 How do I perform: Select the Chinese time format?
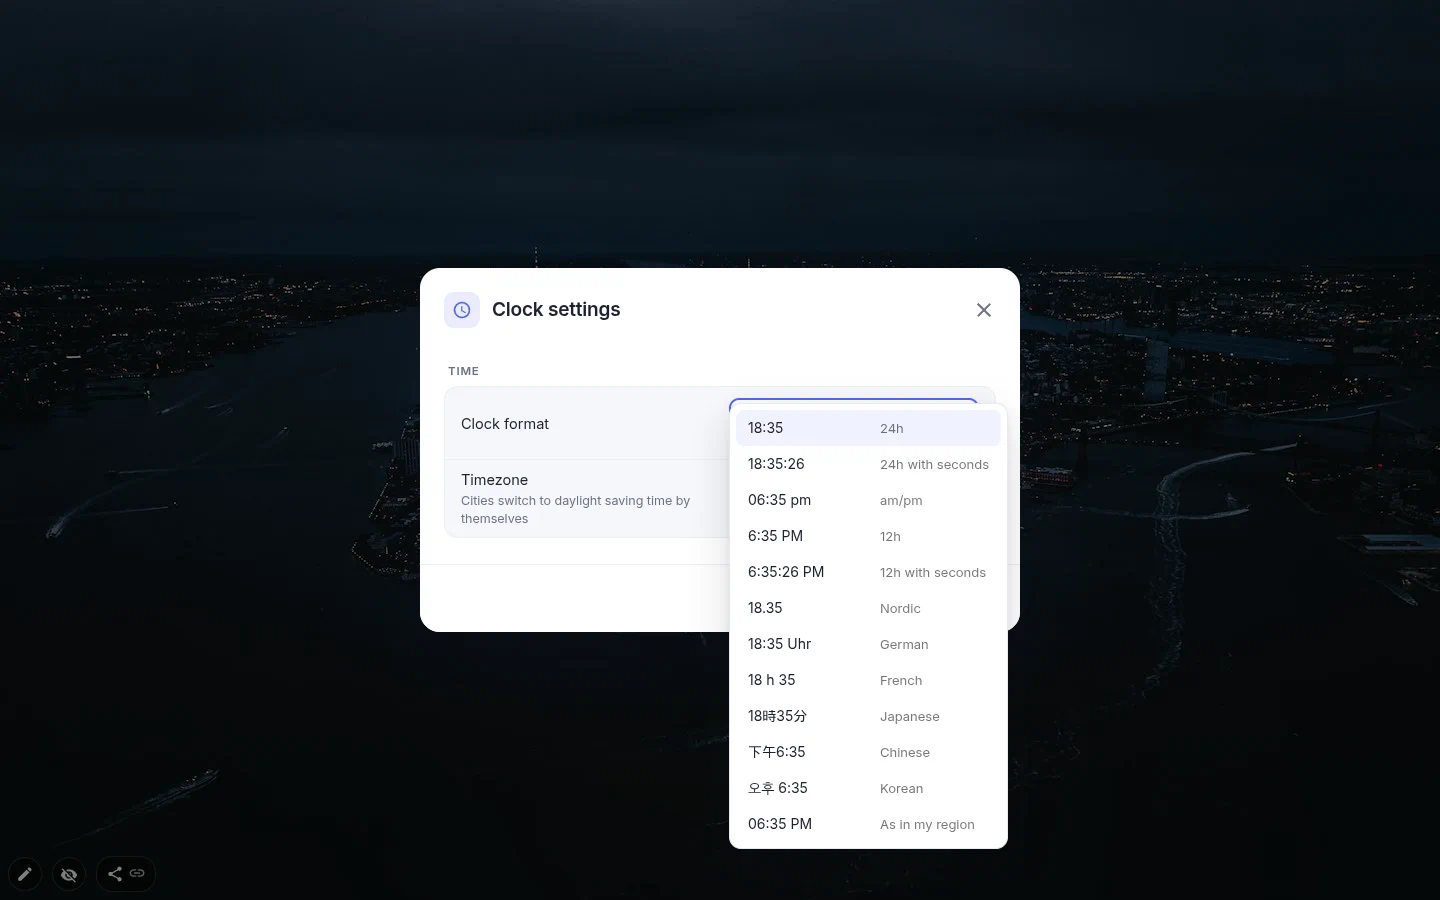coord(868,752)
